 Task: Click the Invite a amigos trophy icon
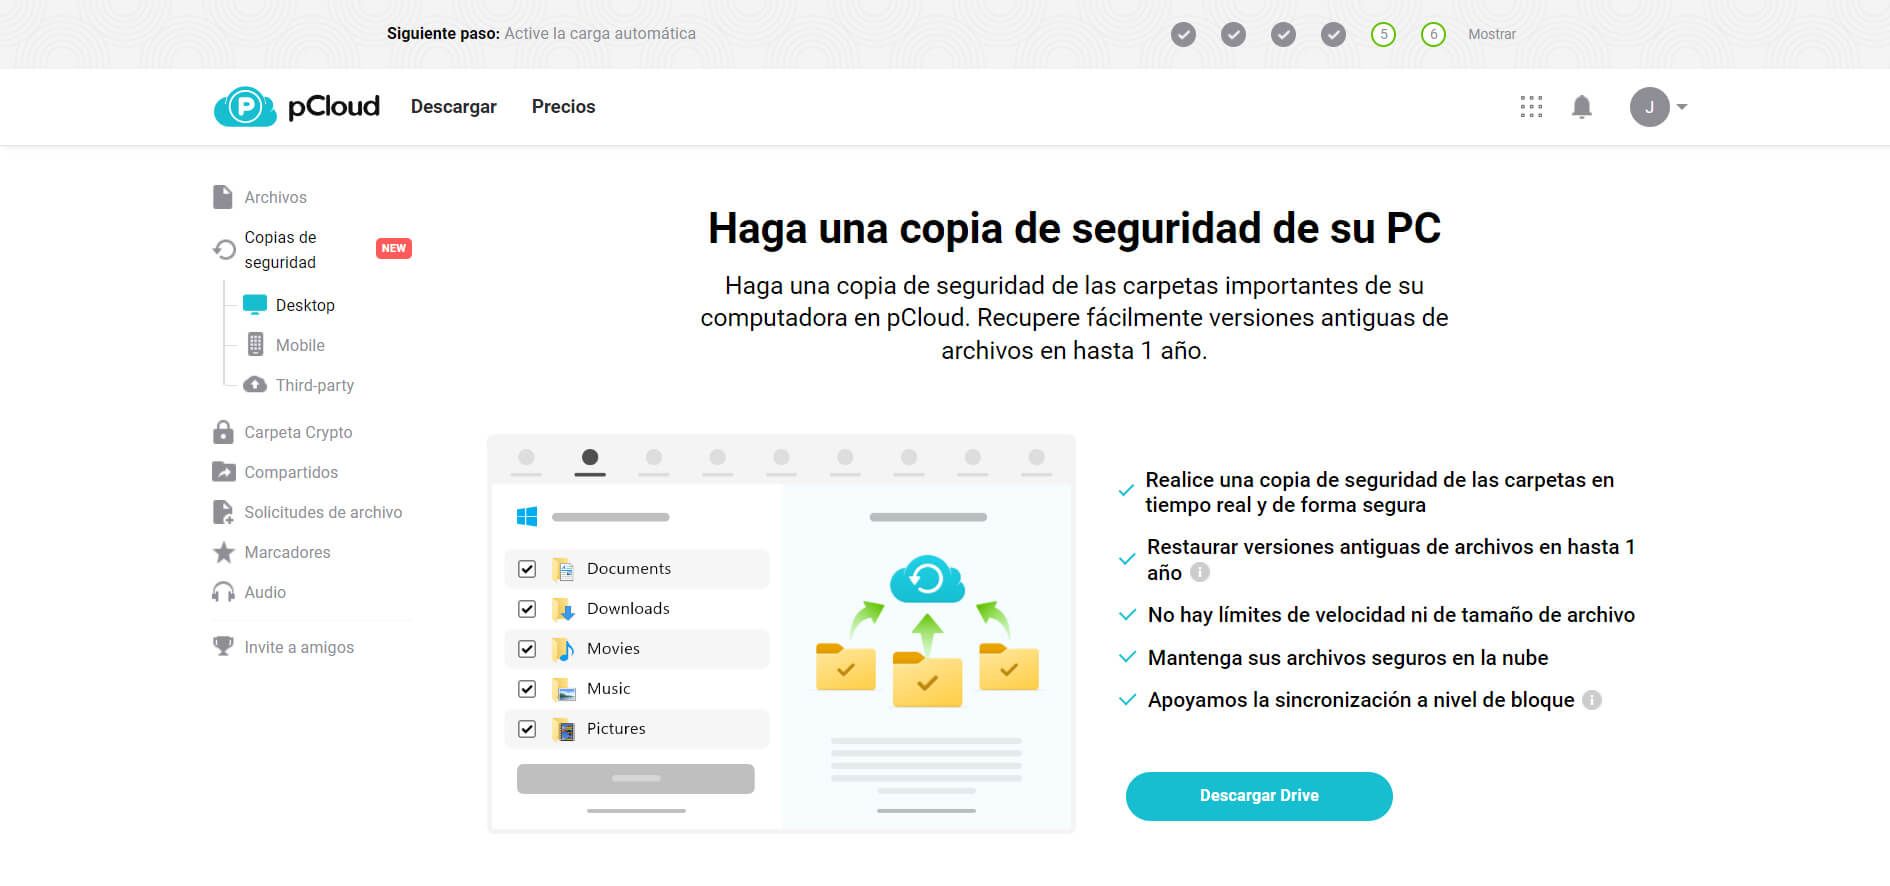tap(223, 646)
